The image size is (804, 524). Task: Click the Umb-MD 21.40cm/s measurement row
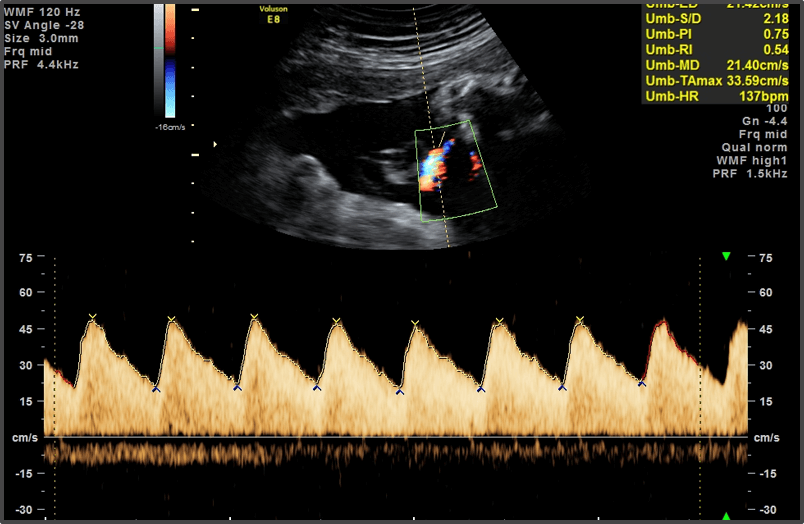click(x=716, y=65)
